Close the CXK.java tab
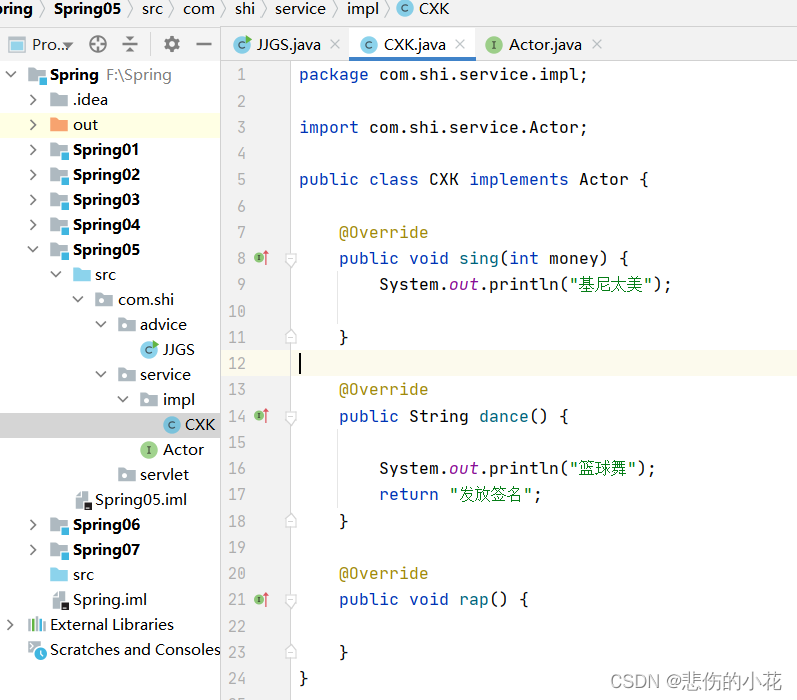797x700 pixels. click(x=460, y=44)
